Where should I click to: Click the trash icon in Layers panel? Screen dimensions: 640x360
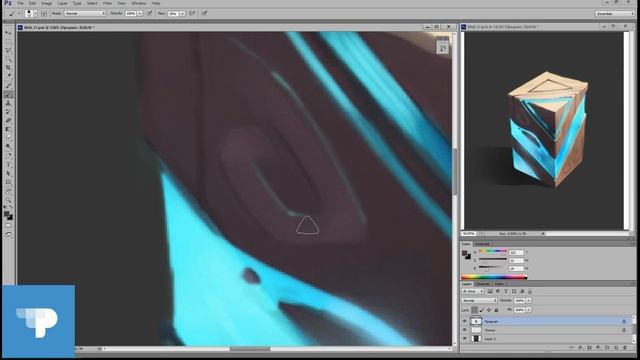(x=625, y=348)
